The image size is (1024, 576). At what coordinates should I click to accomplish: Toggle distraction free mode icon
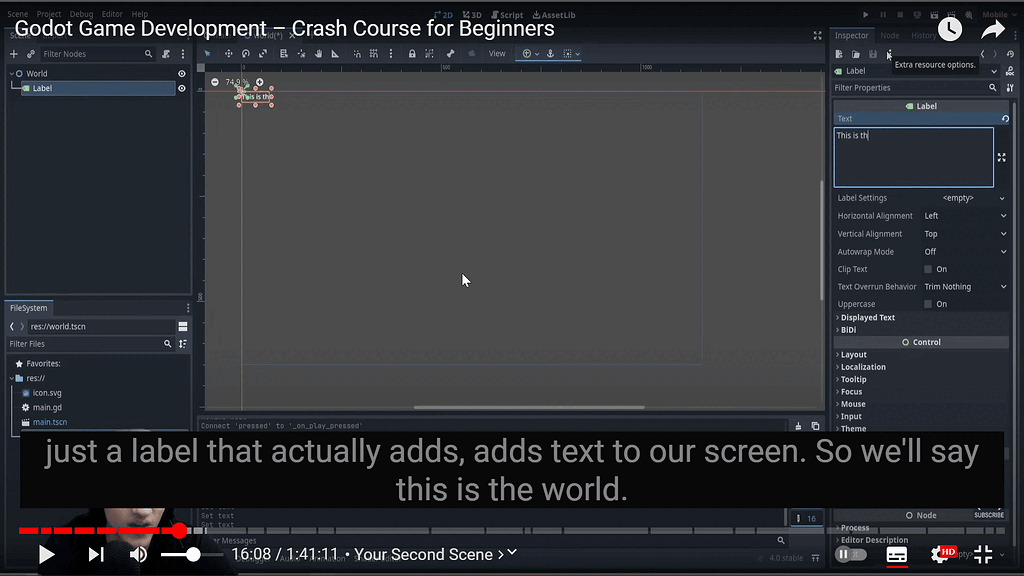817,35
